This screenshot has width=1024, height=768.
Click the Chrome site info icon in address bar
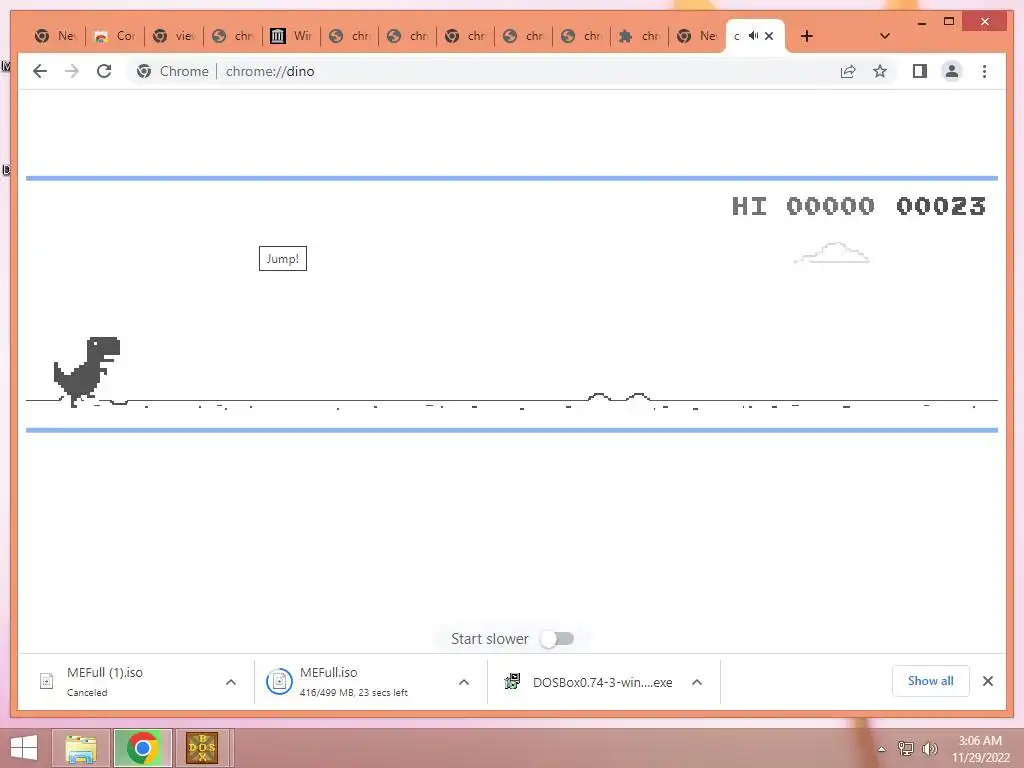[x=144, y=71]
